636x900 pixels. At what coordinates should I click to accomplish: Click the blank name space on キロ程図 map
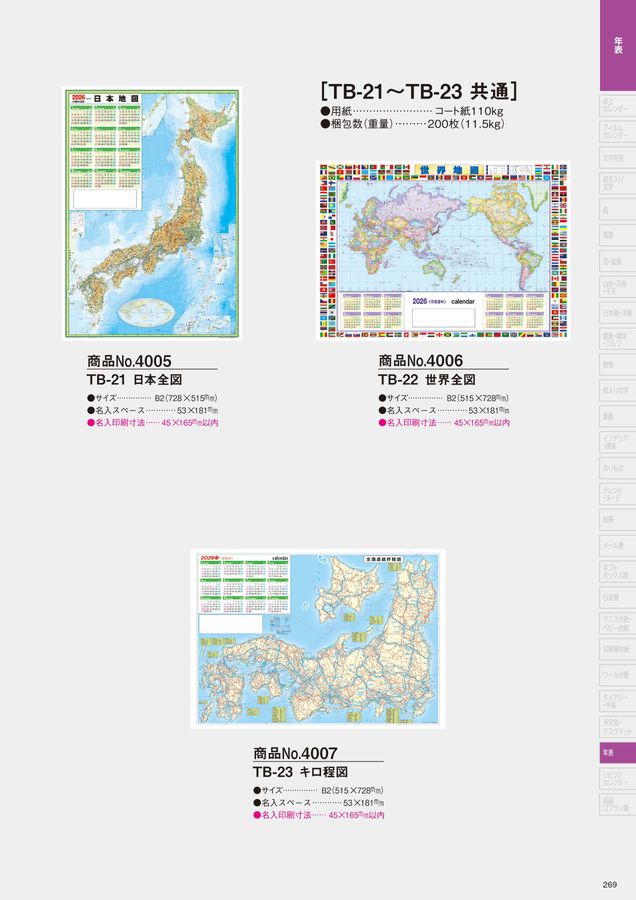coord(230,624)
